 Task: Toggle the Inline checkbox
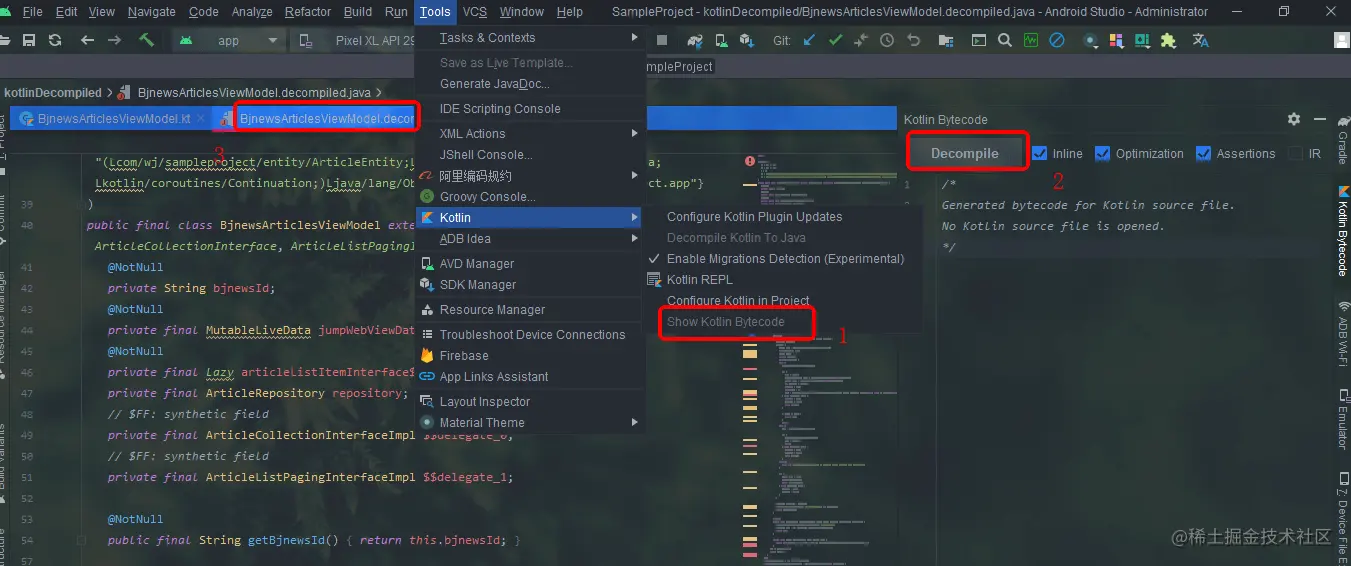click(1040, 154)
